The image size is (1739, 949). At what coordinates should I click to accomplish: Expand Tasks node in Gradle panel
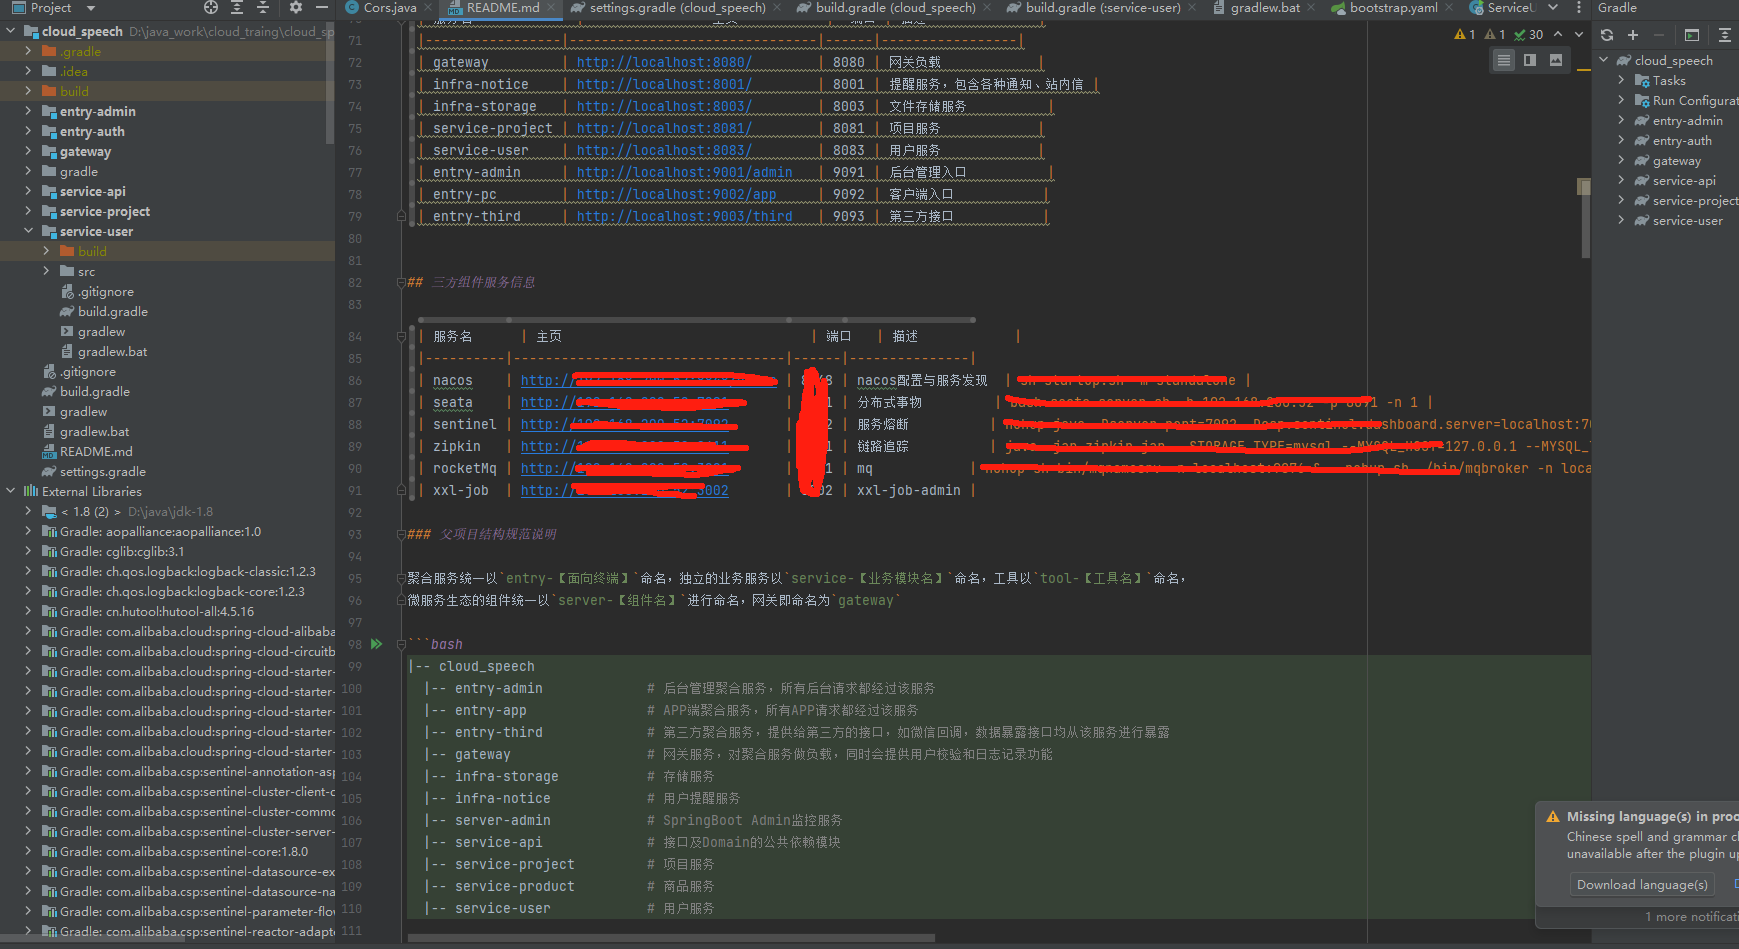click(x=1621, y=80)
